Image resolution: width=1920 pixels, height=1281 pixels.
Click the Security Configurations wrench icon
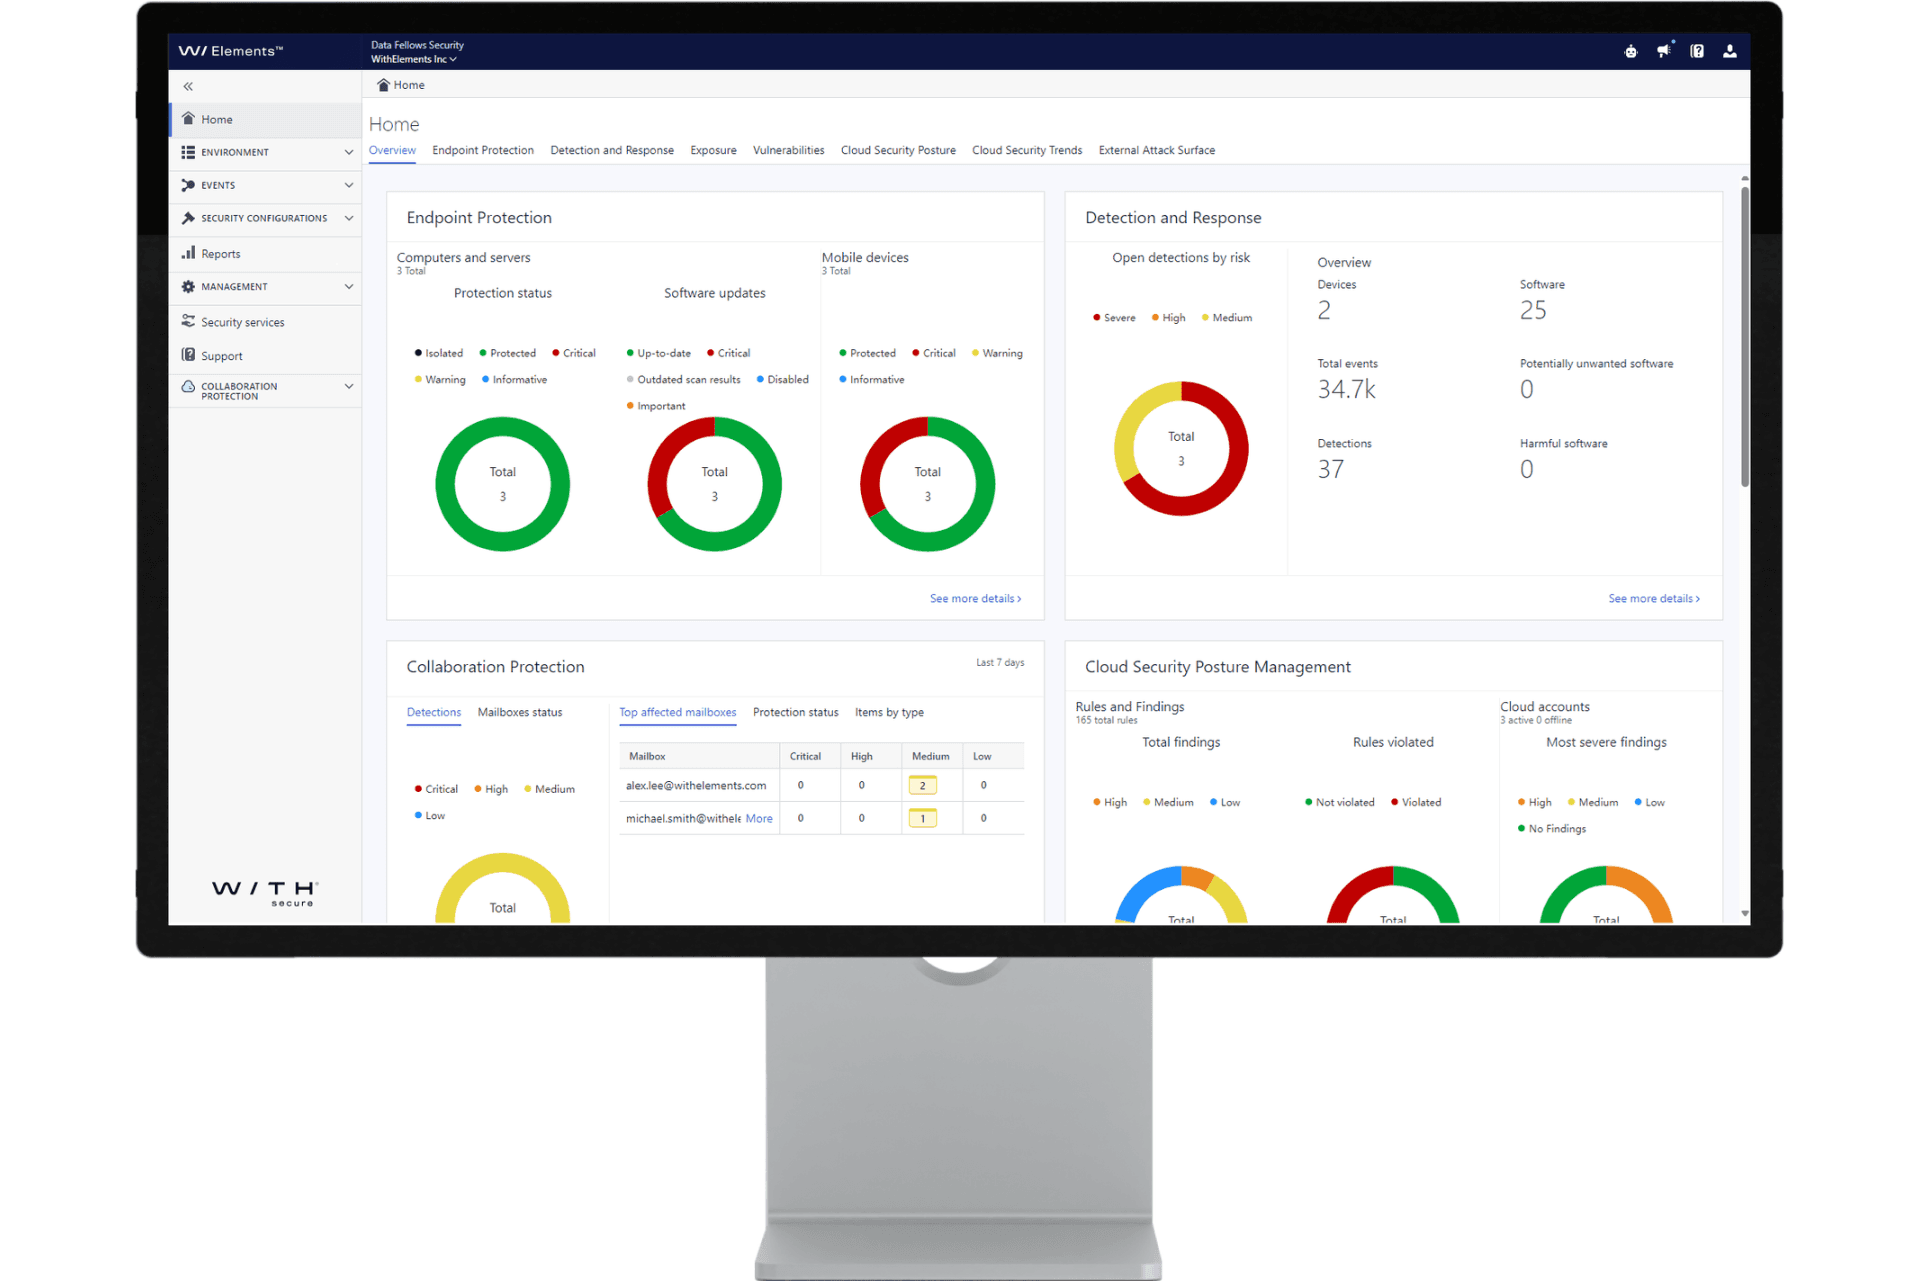pos(188,218)
